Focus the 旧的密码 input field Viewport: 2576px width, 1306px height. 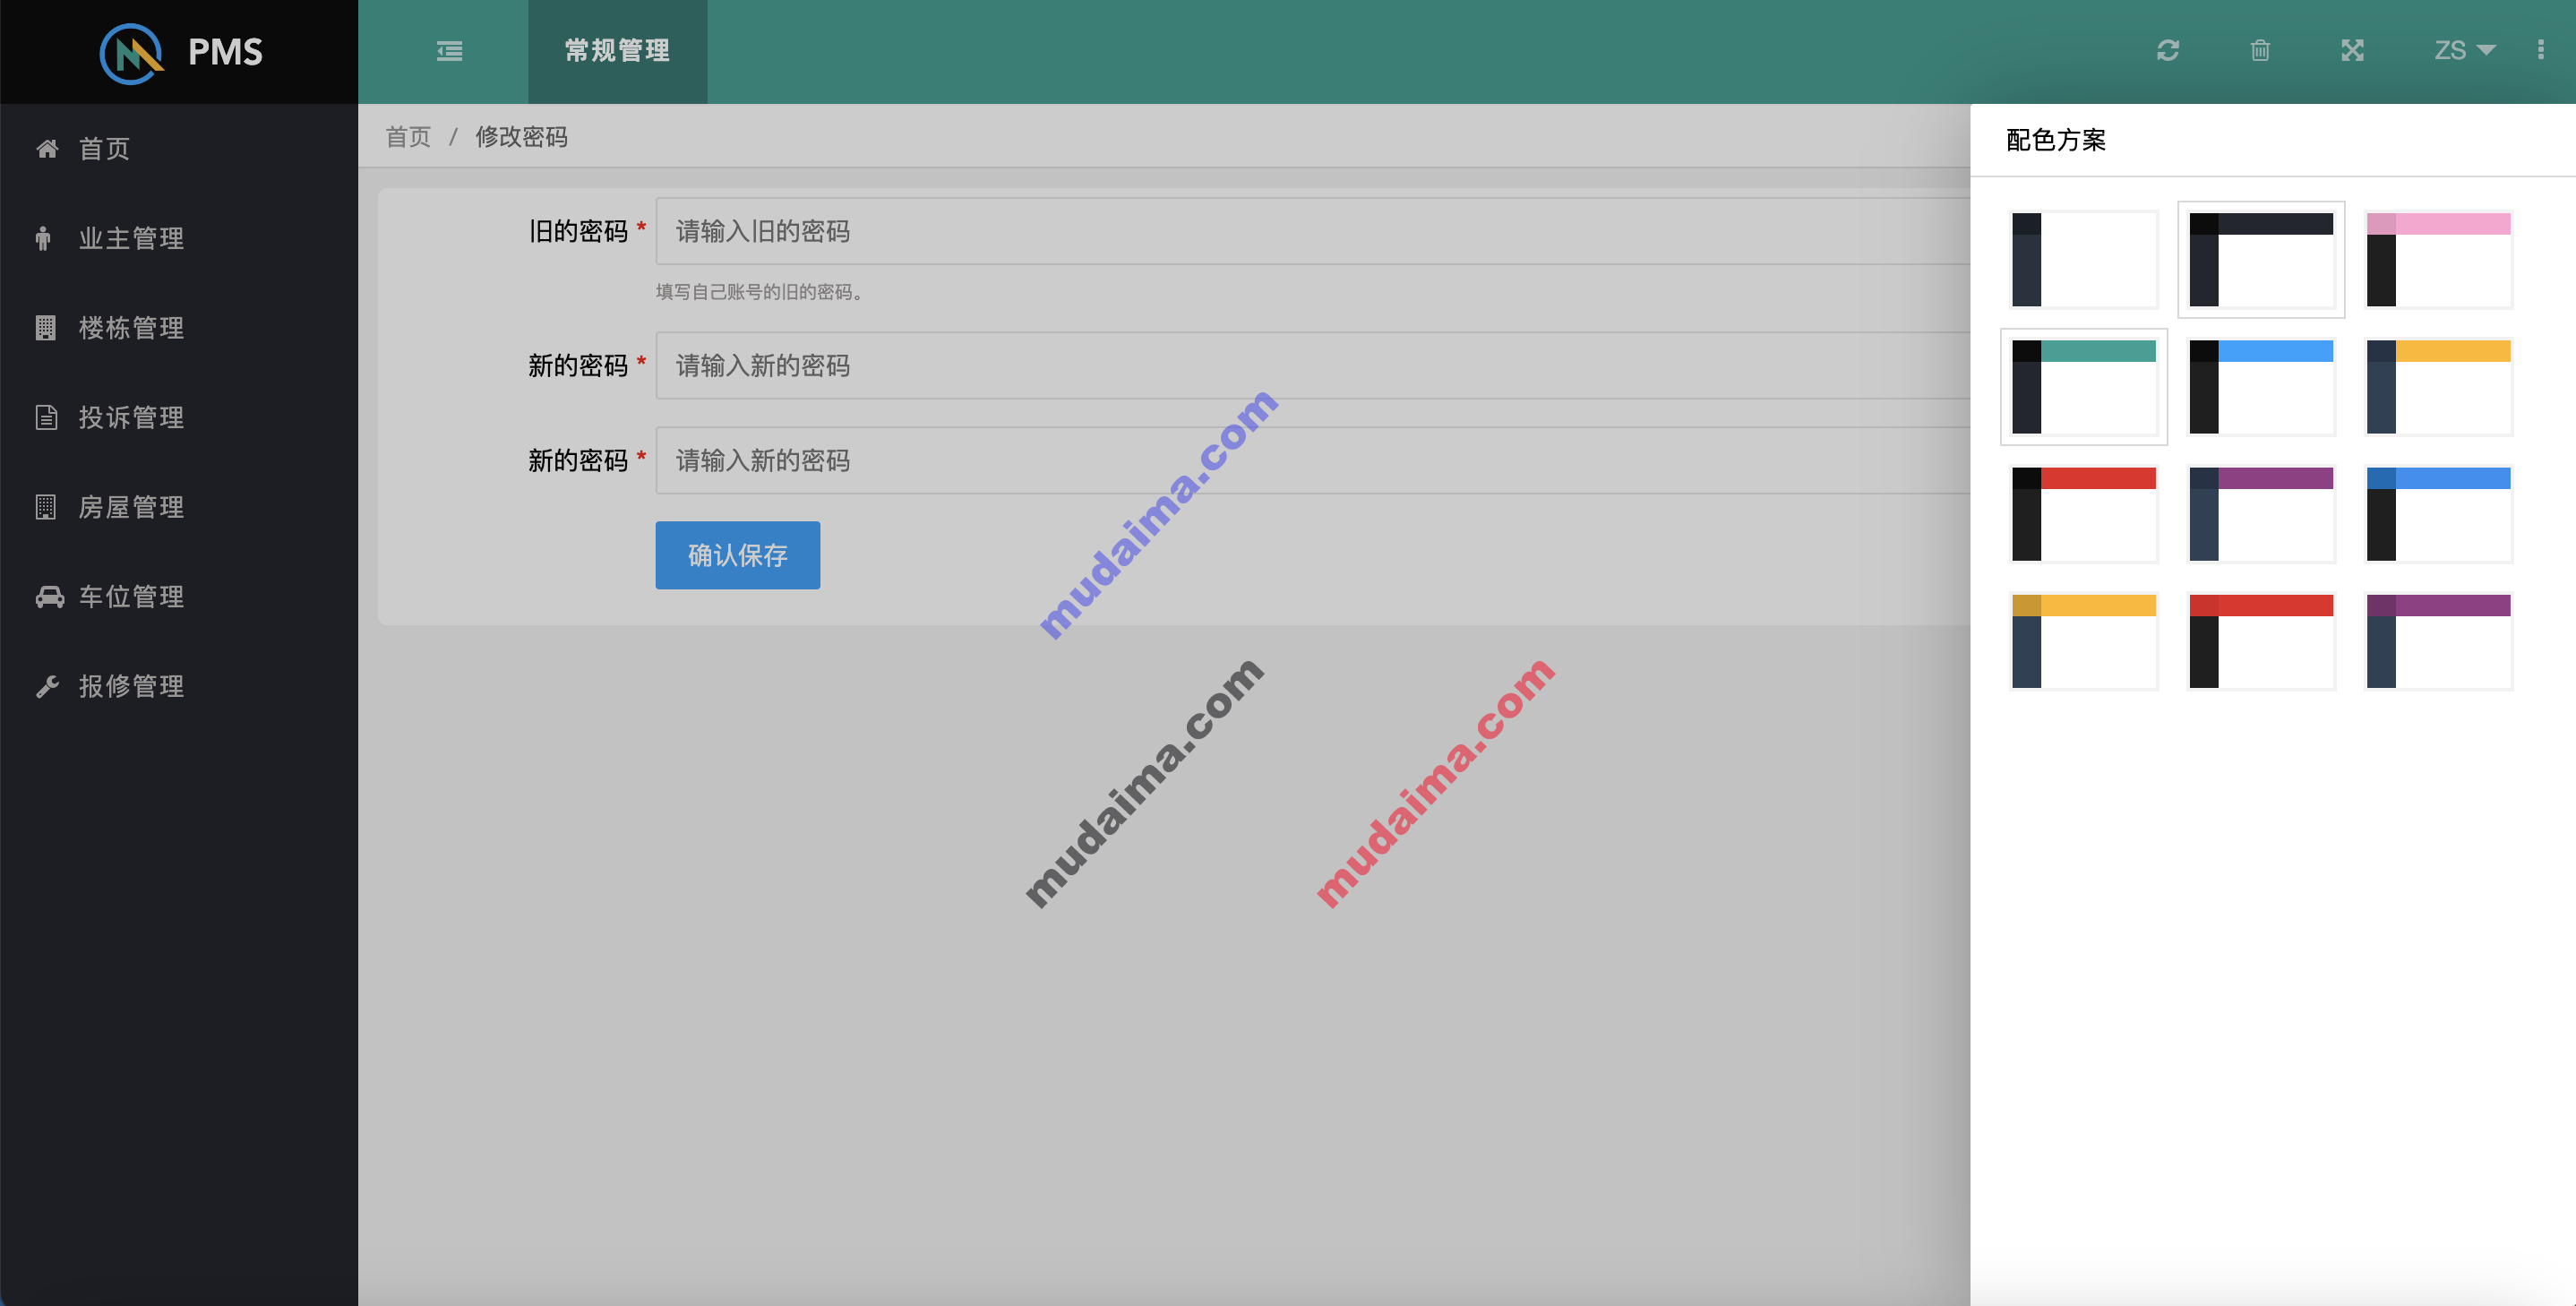[1312, 231]
